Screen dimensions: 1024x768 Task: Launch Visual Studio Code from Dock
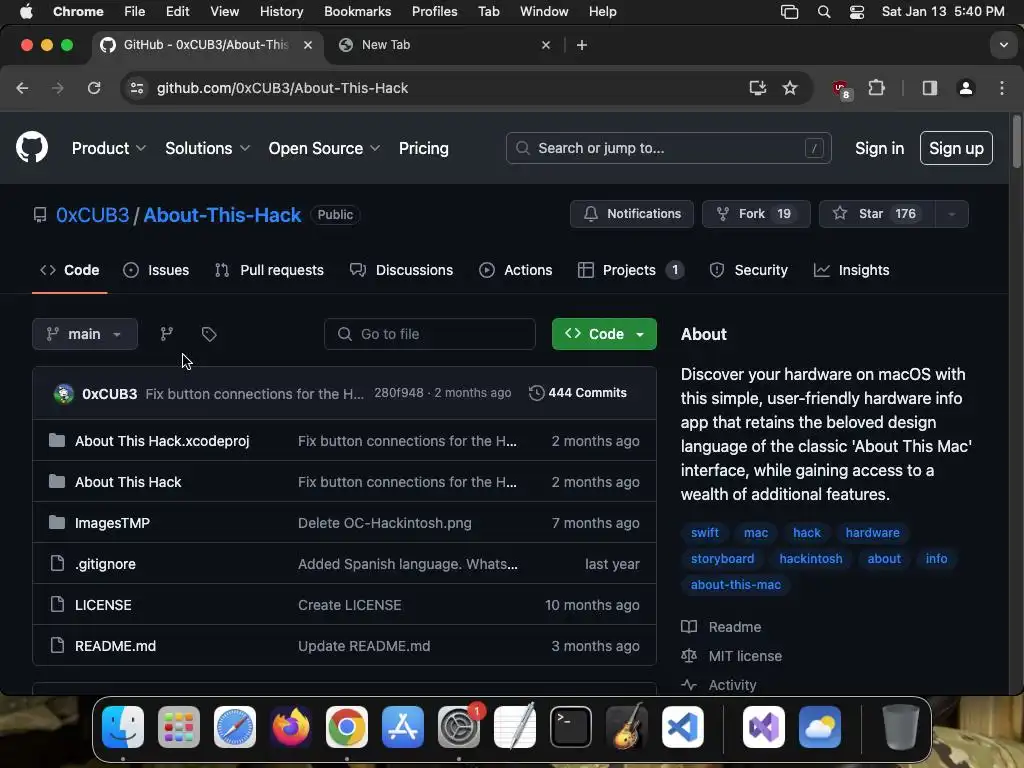click(x=683, y=727)
